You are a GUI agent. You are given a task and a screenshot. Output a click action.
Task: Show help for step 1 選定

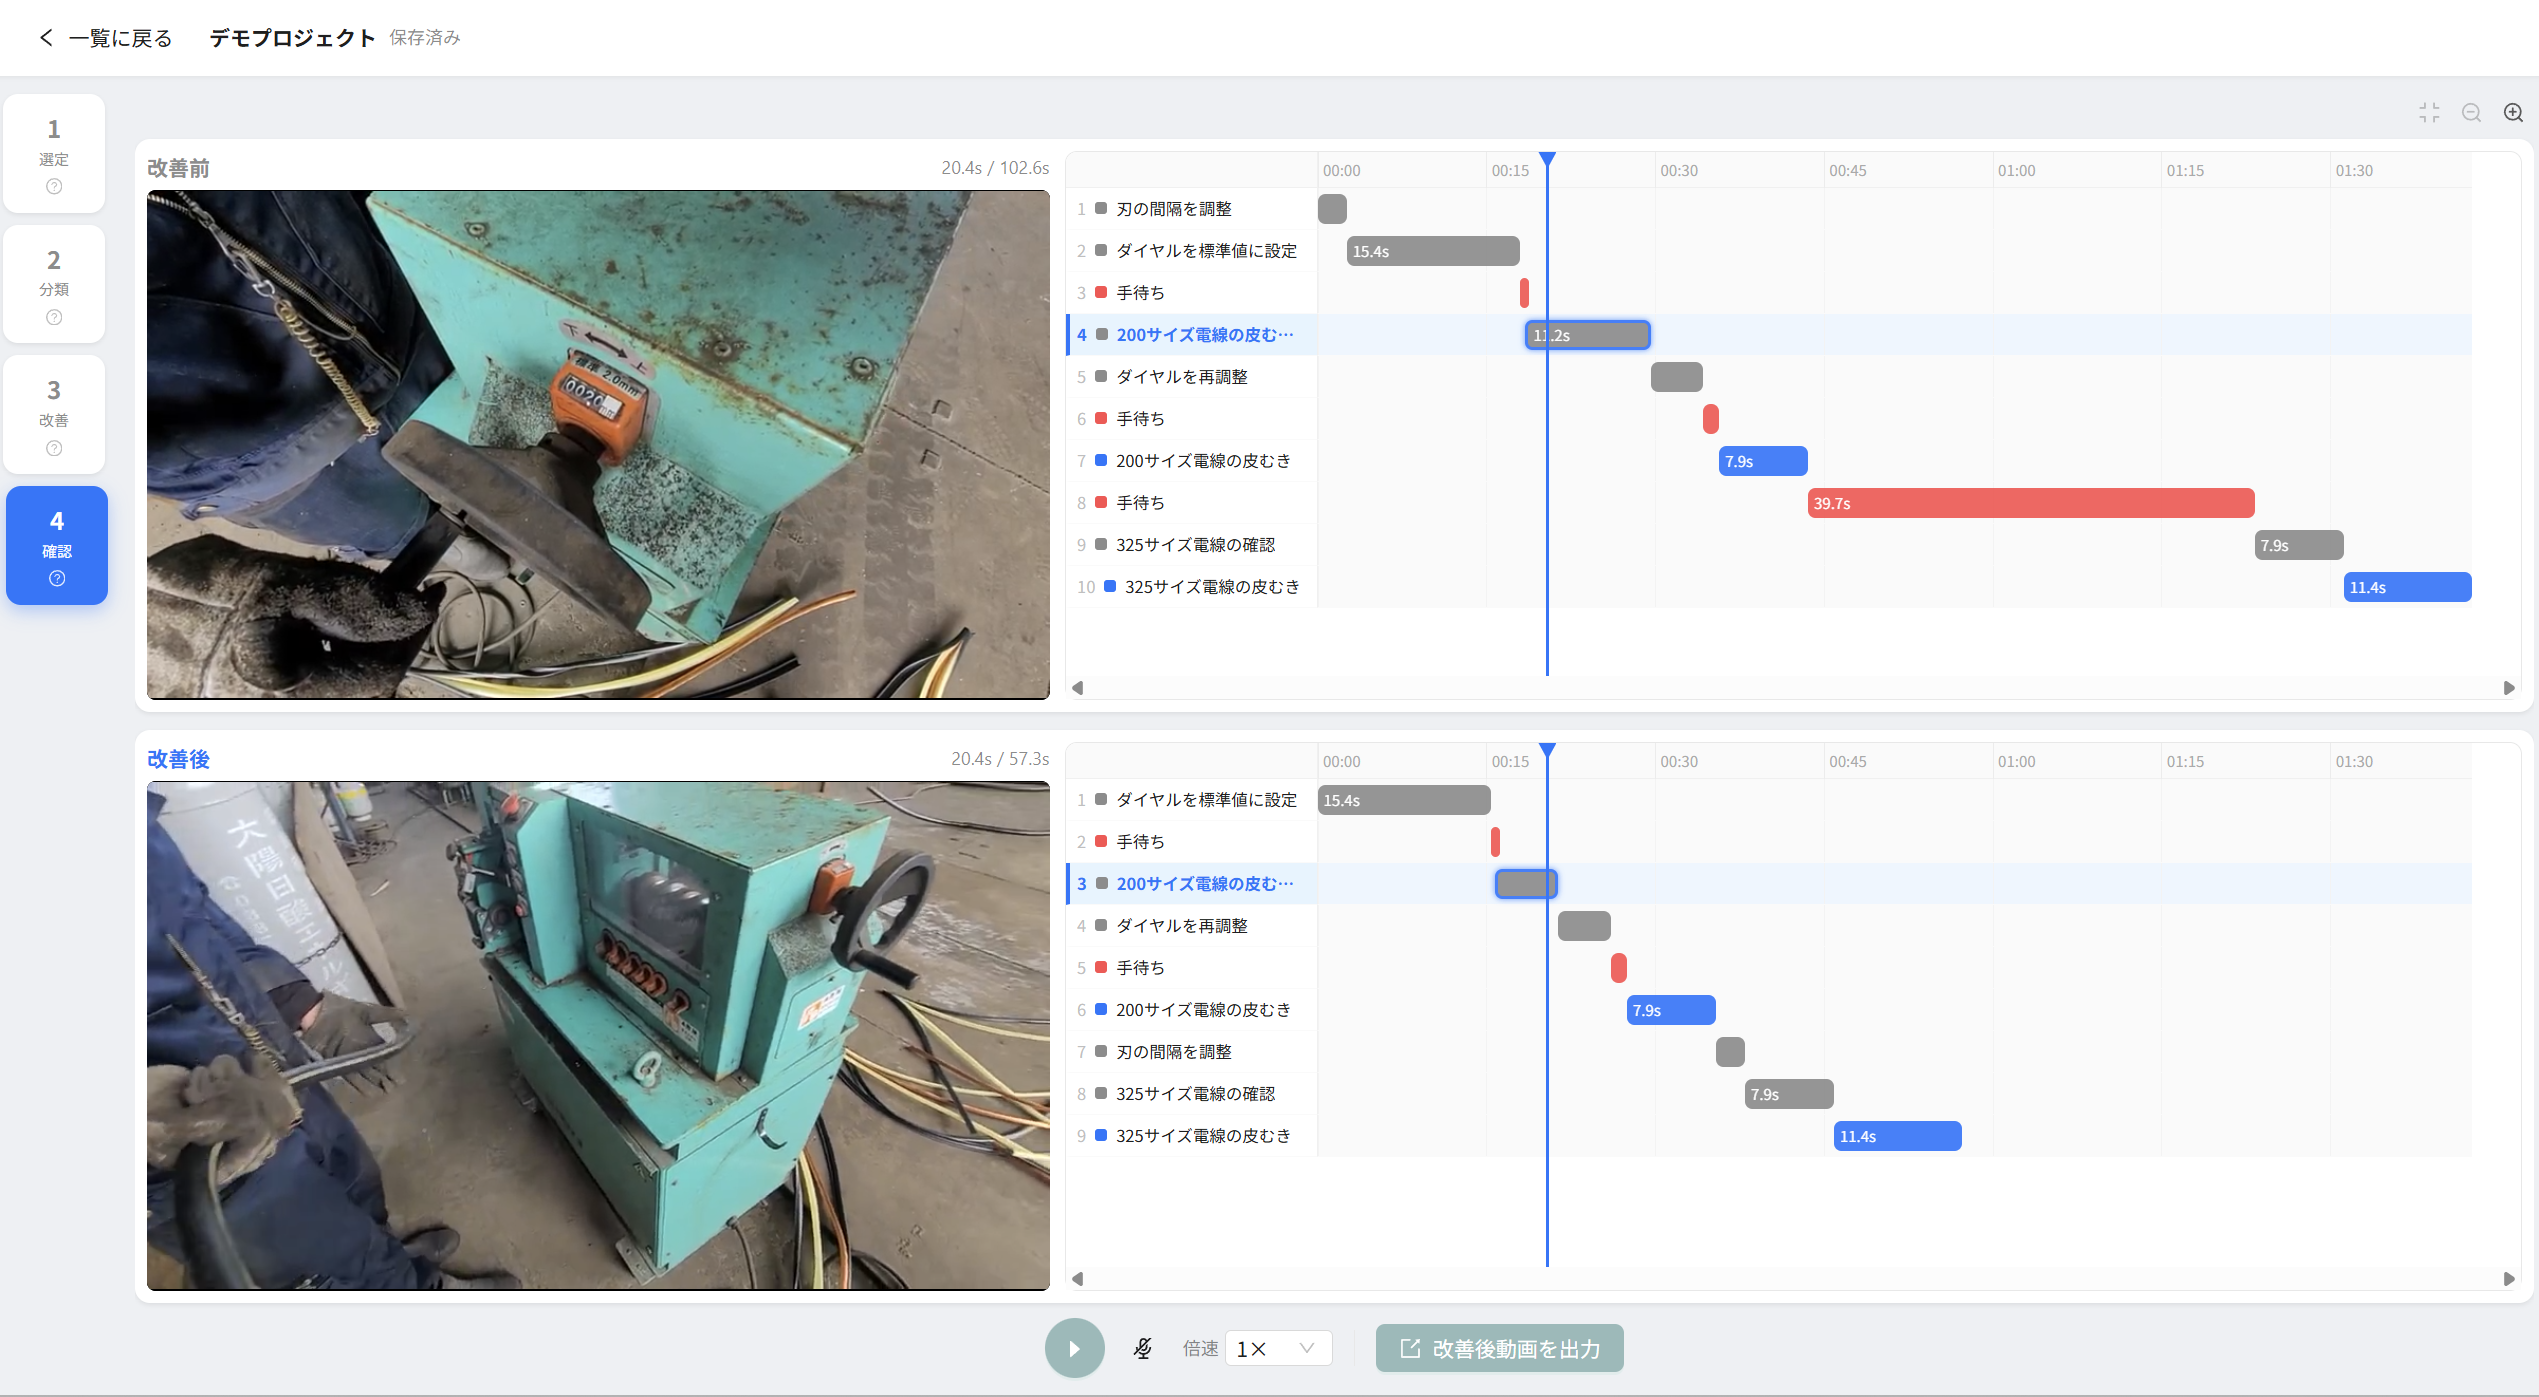pyautogui.click(x=54, y=186)
